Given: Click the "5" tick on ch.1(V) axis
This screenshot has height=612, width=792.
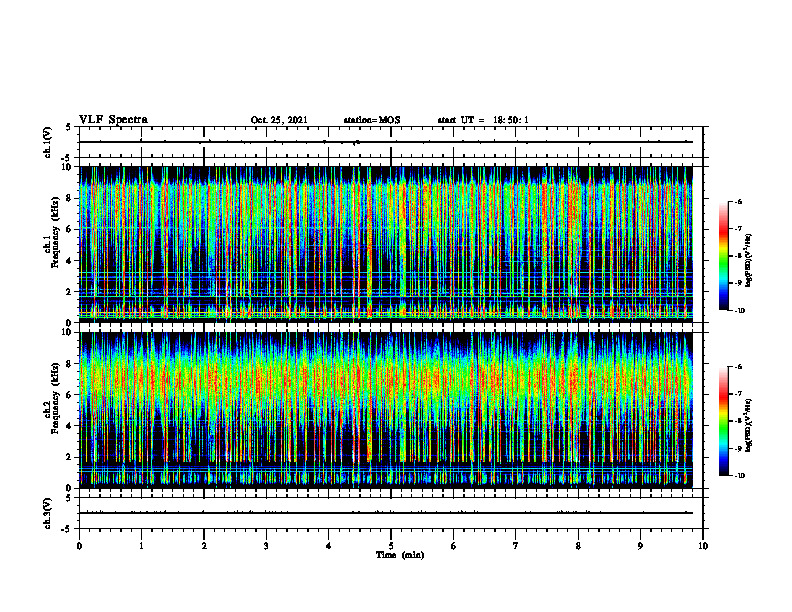Looking at the screenshot, I should click(x=70, y=127).
